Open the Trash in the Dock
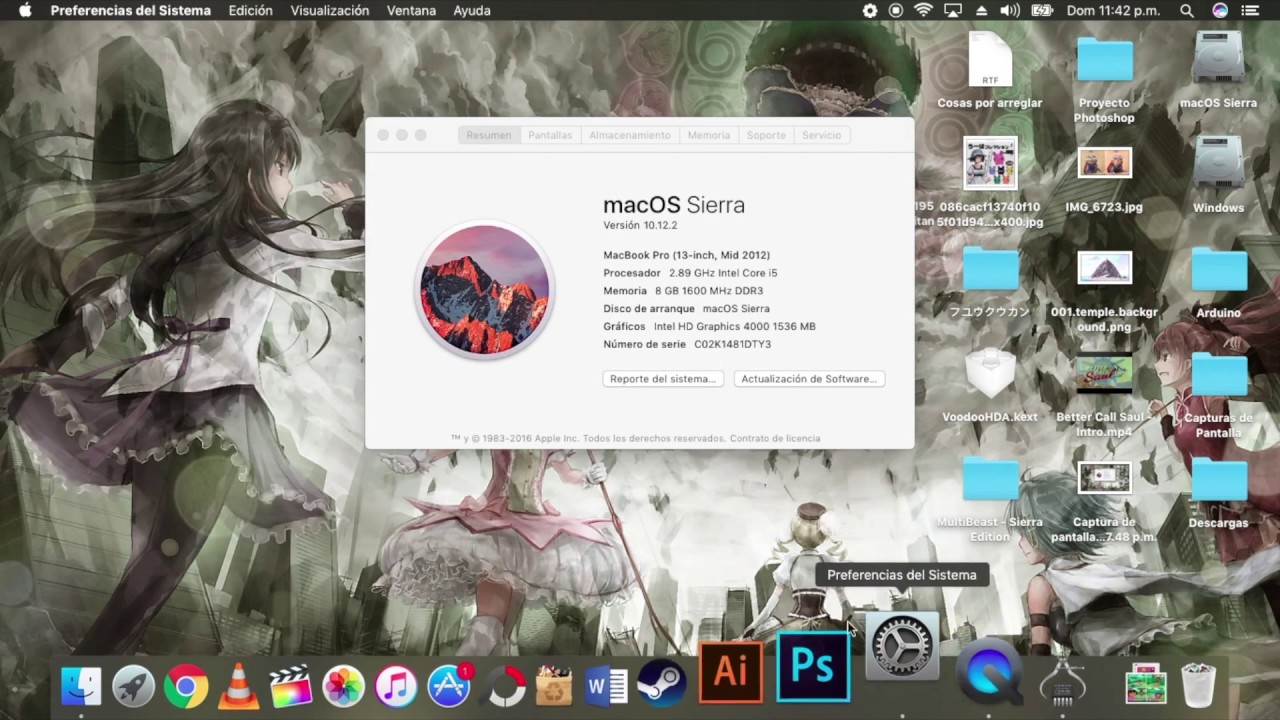The width and height of the screenshot is (1280, 720). [1198, 686]
